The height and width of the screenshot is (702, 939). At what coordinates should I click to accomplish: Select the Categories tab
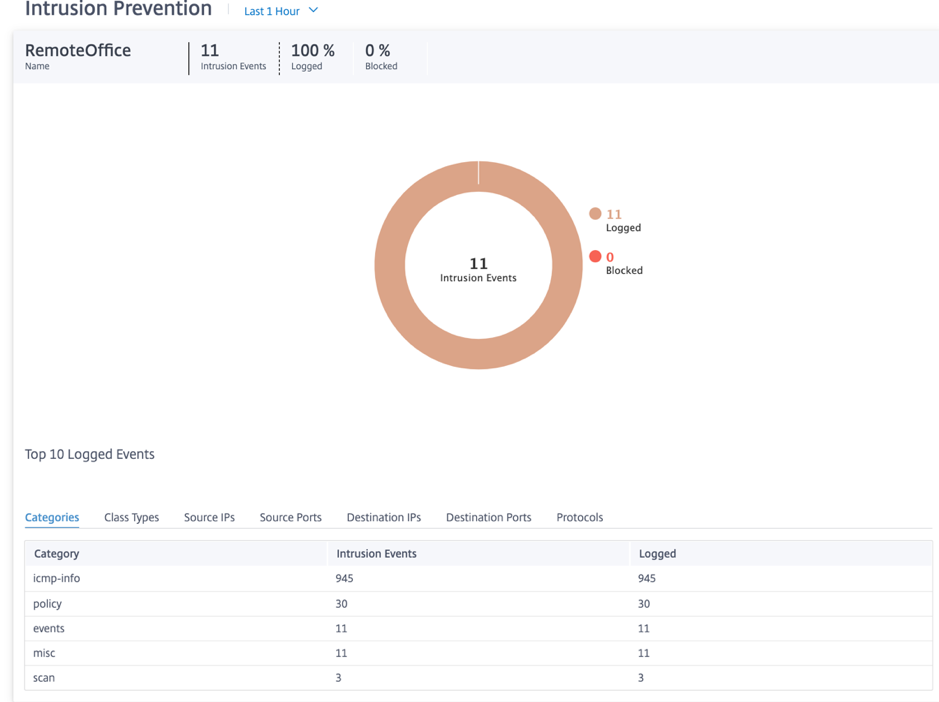point(52,517)
